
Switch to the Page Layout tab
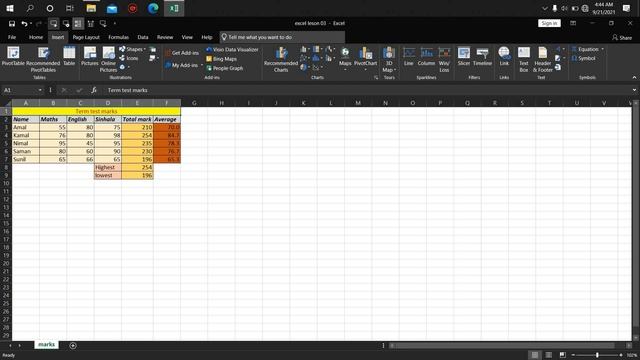(x=86, y=37)
